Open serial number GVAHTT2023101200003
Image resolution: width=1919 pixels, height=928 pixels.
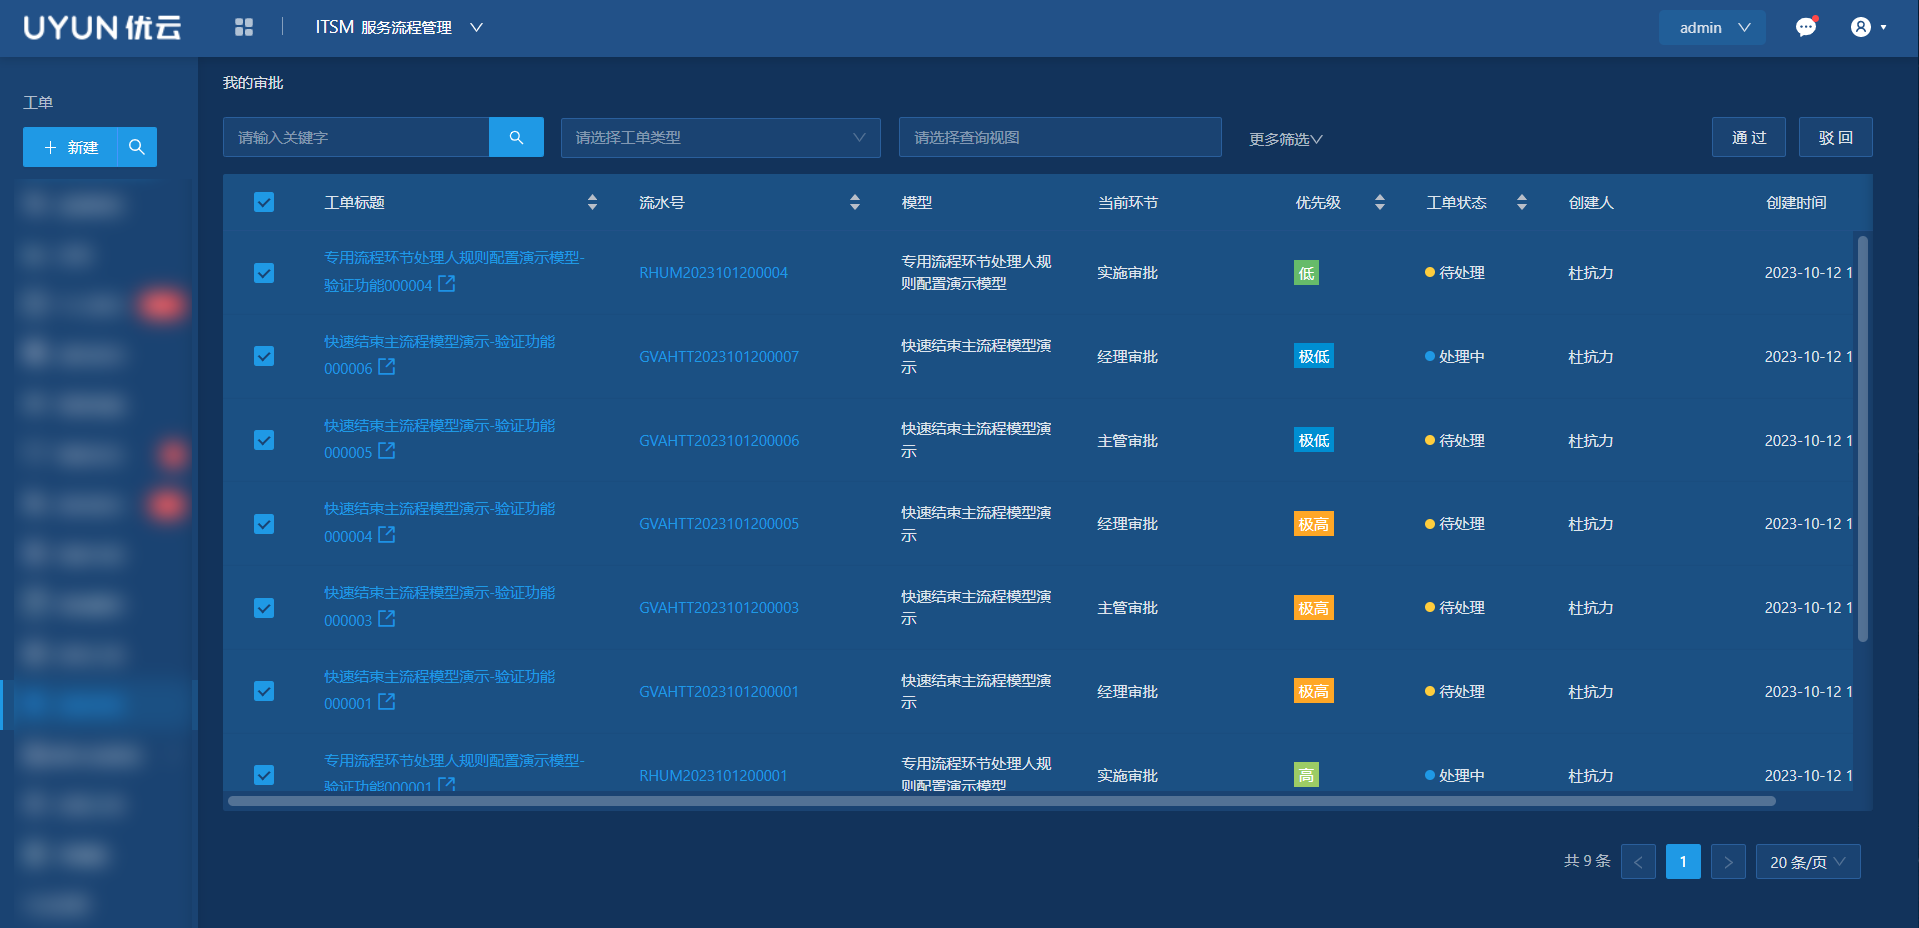point(719,608)
